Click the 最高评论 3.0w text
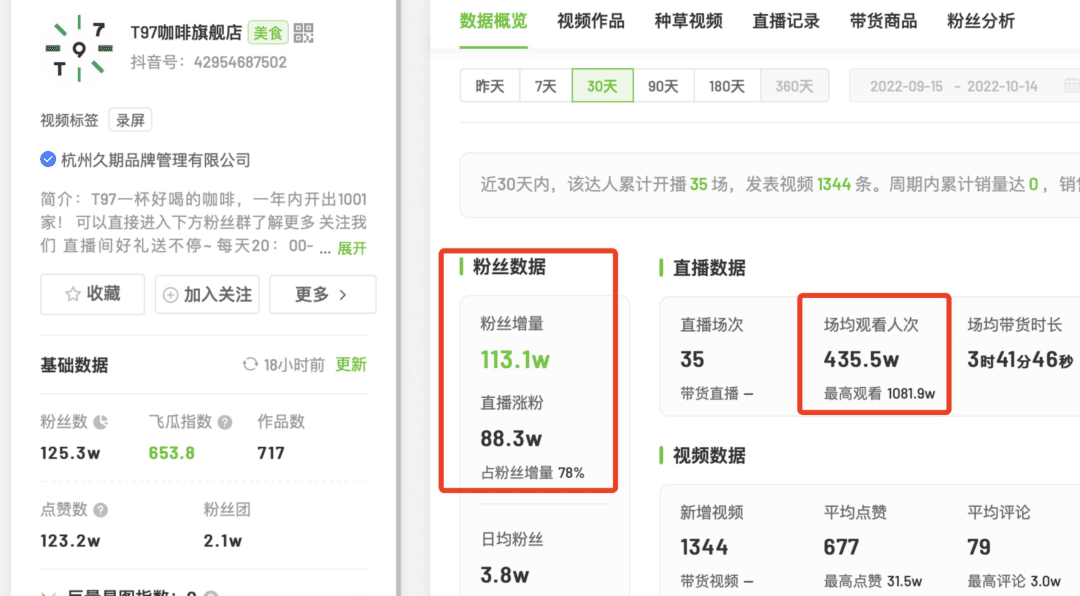The image size is (1080, 596). click(x=1014, y=582)
